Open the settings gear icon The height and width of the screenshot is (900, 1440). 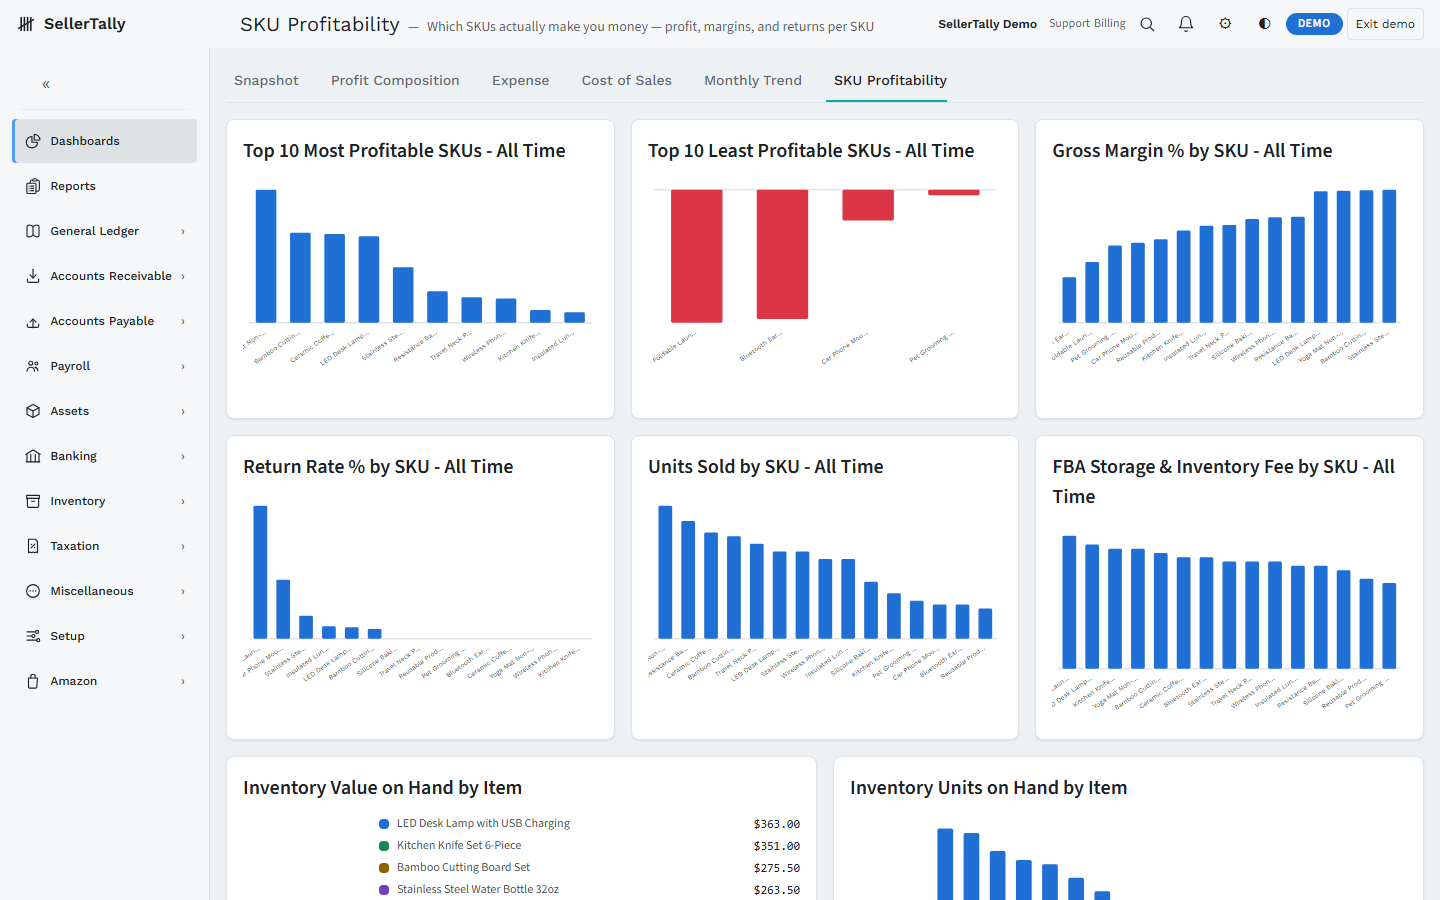click(x=1225, y=24)
